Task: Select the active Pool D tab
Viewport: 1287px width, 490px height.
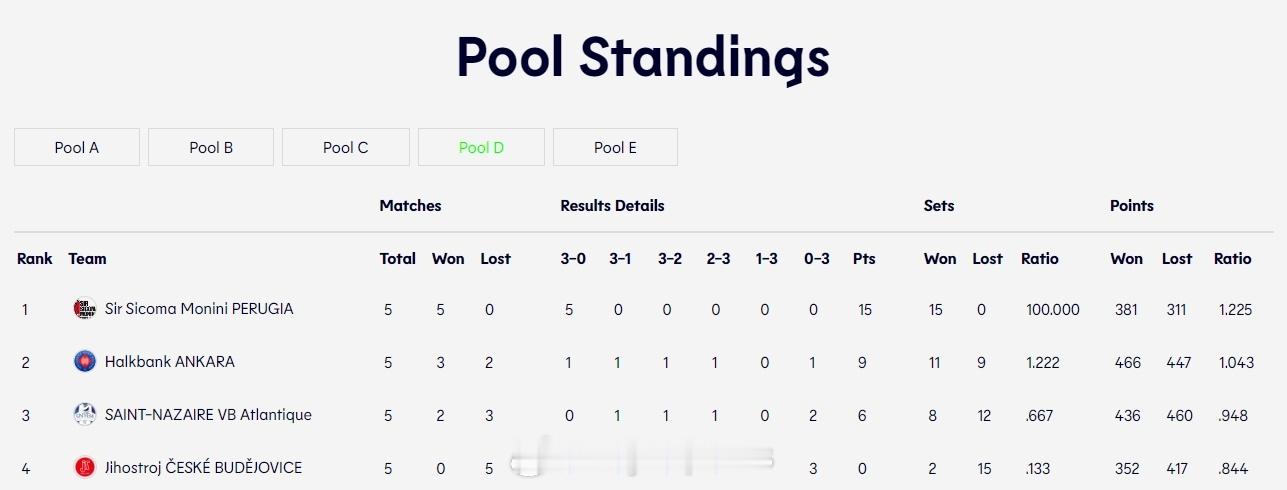Action: [x=481, y=147]
